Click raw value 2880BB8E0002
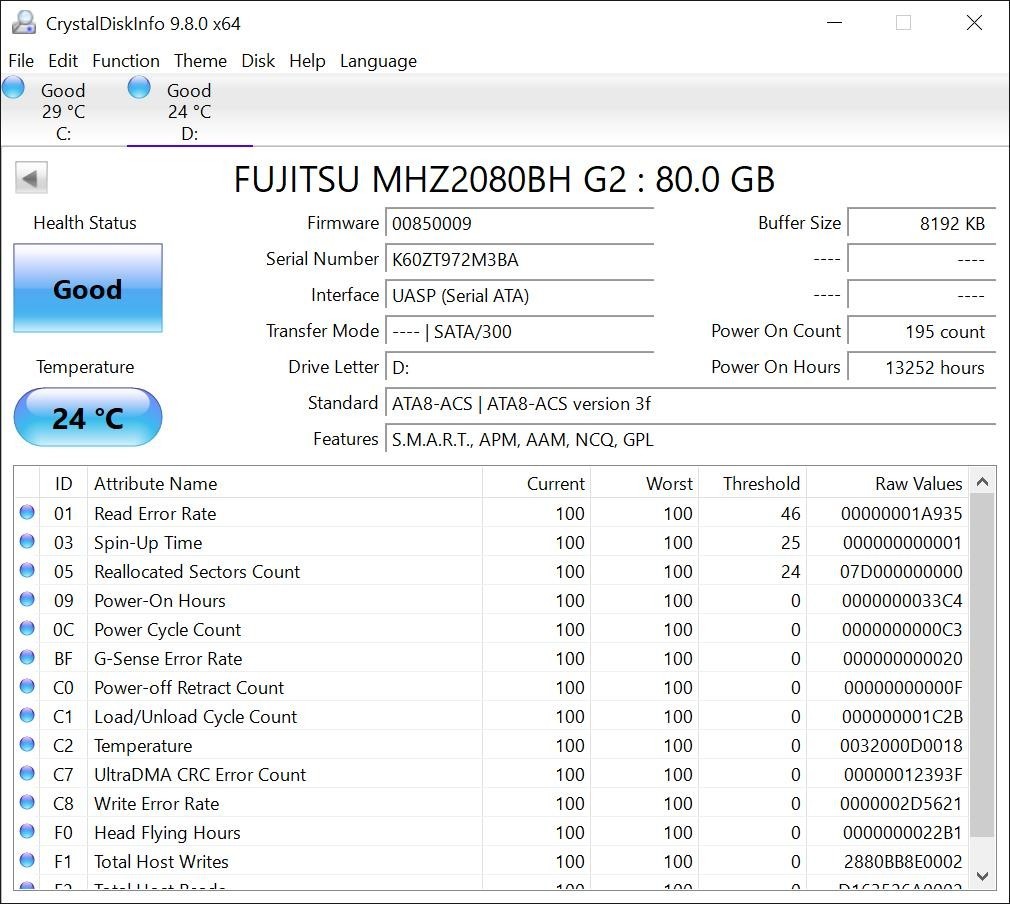This screenshot has height=904, width=1010. [902, 861]
